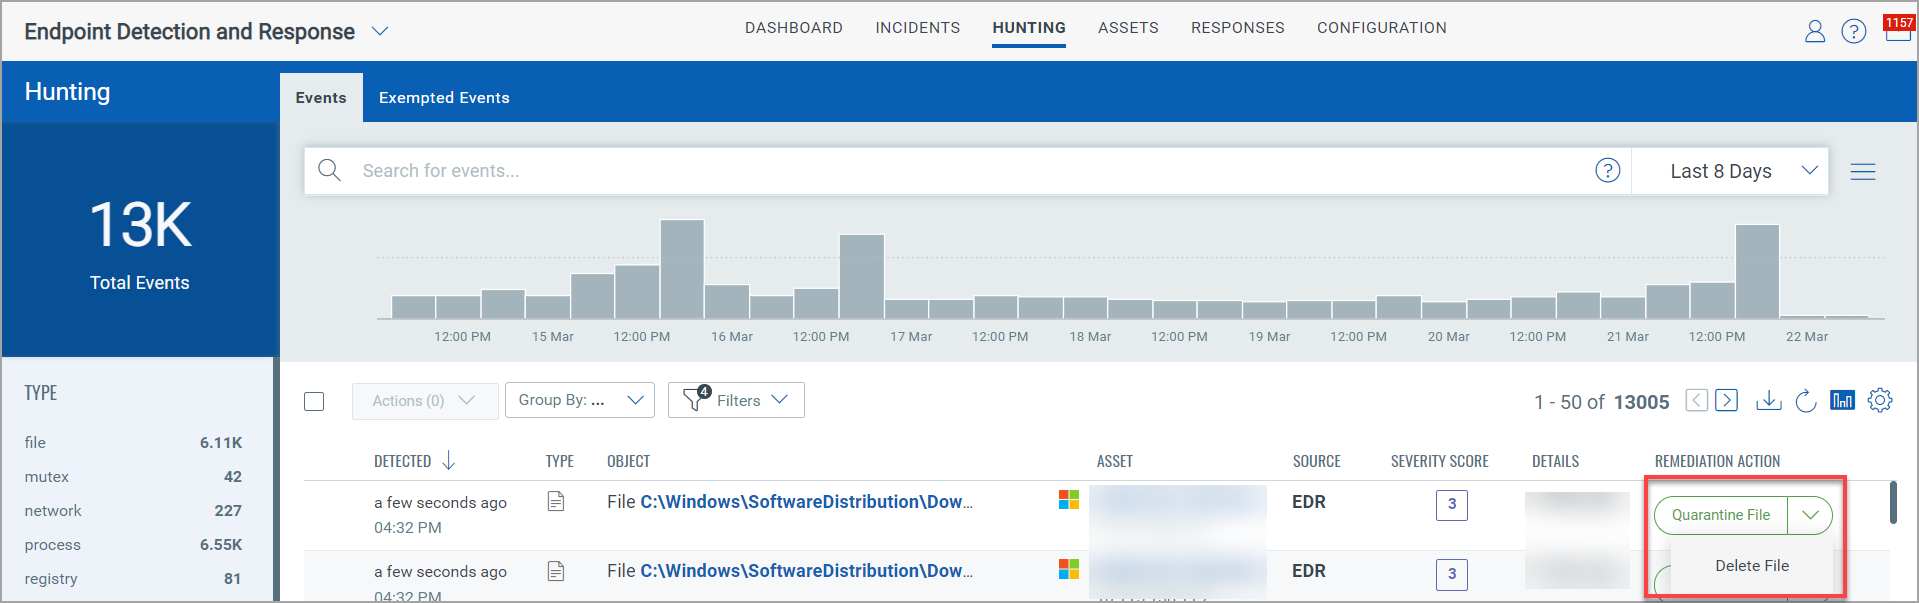The width and height of the screenshot is (1919, 603).
Task: Click the 13K Total Events counter
Action: point(140,242)
